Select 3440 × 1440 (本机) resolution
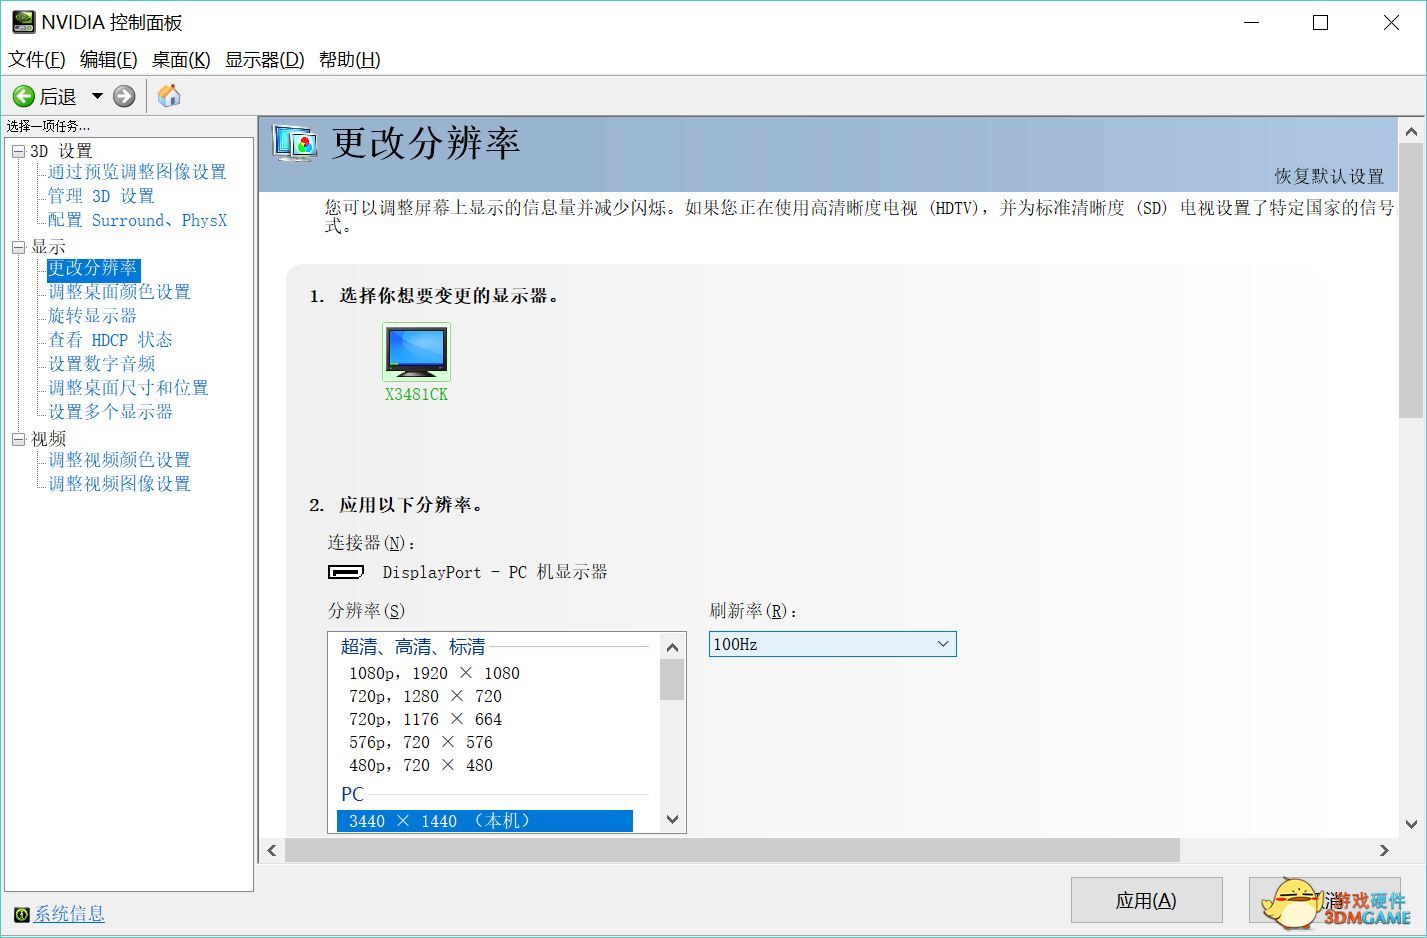This screenshot has width=1427, height=938. [485, 821]
